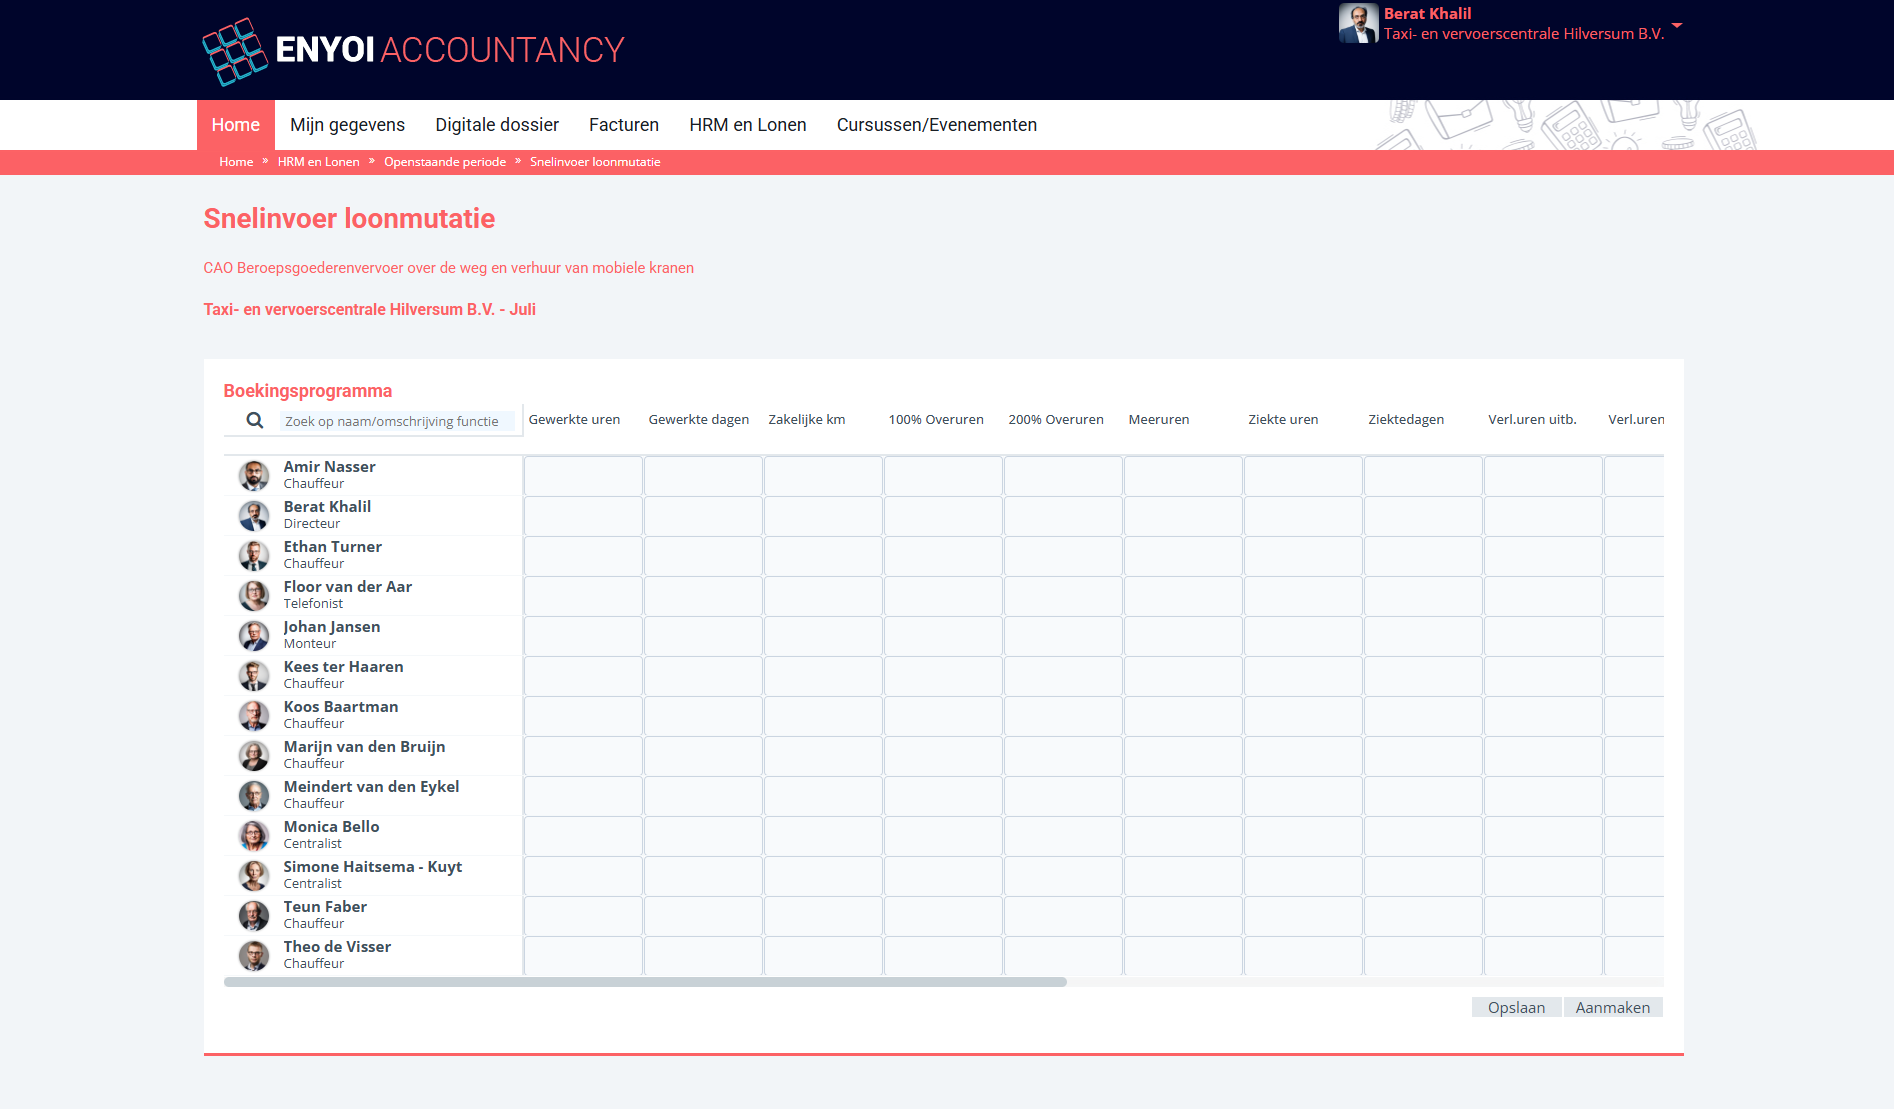Open the HRM en Lonen menu
The image size is (1894, 1109).
coord(747,125)
